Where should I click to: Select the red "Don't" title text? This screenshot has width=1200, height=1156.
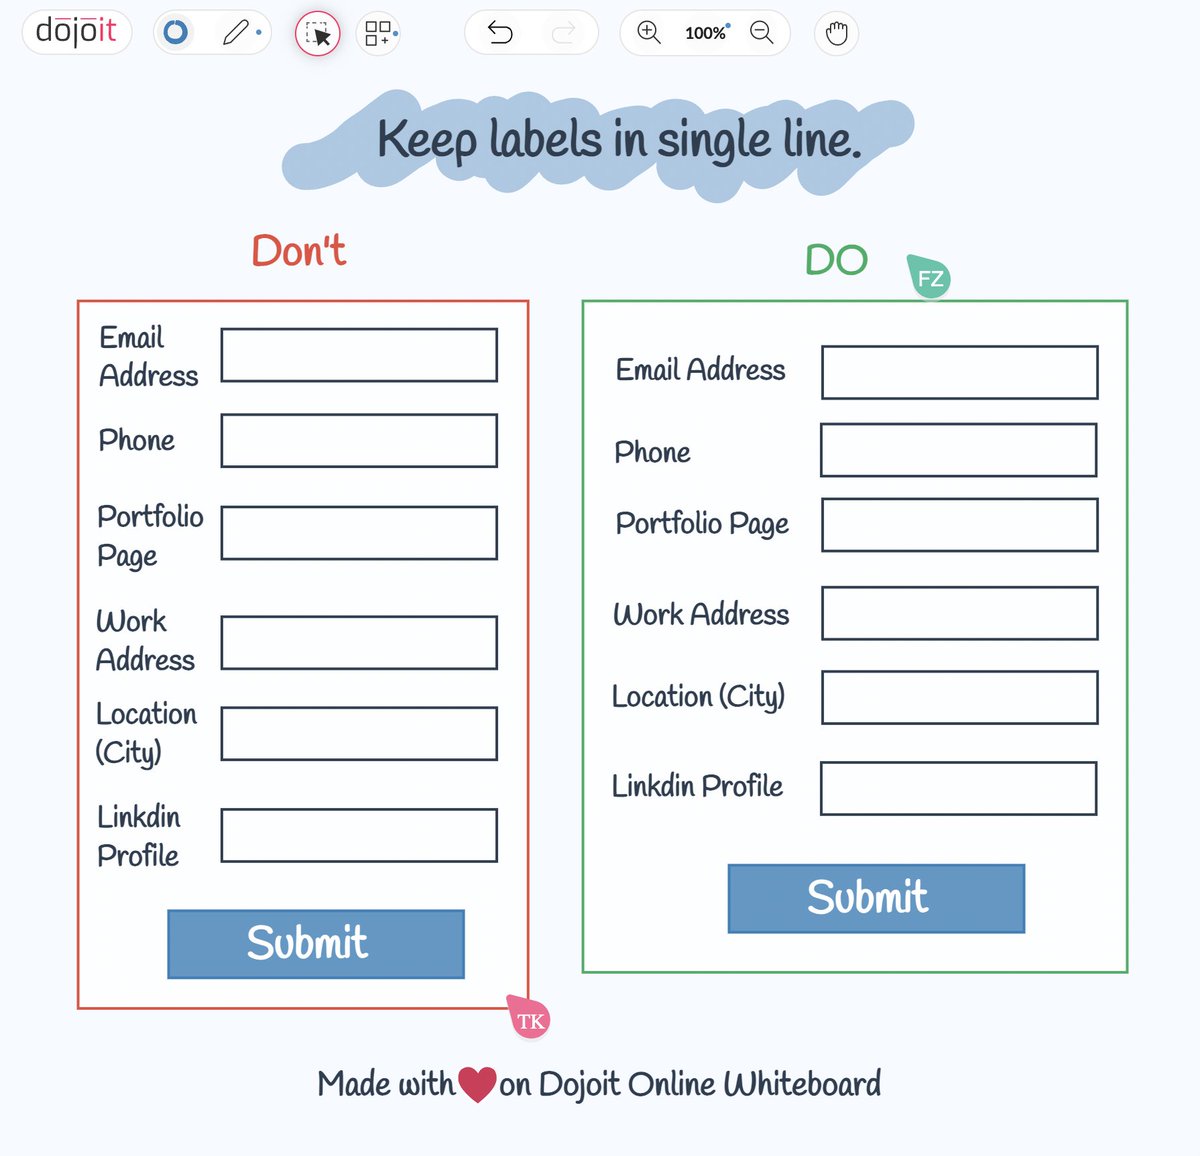point(299,250)
